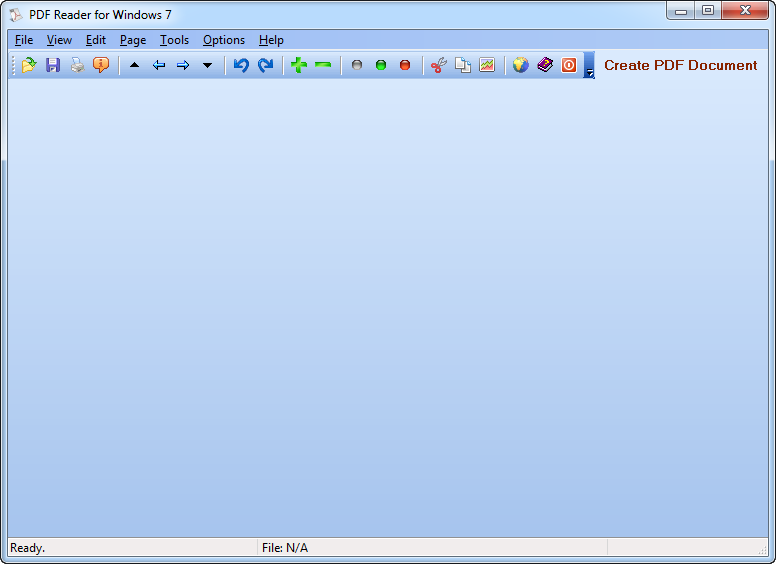The width and height of the screenshot is (776, 564).
Task: Close the PDF Reader window
Action: coord(745,10)
